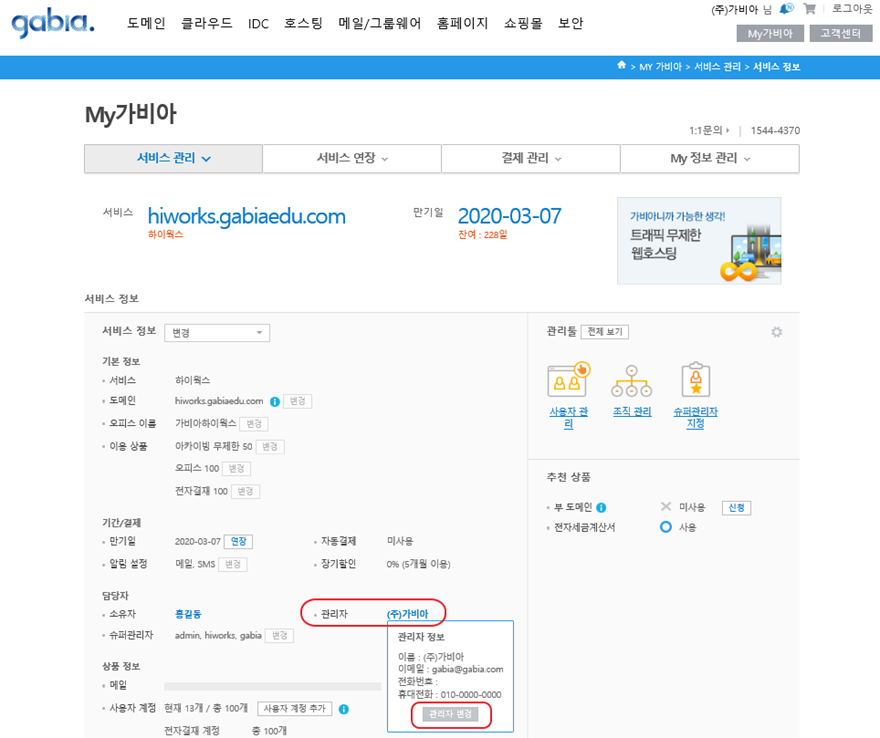Click the info icon next to 부 도메인
The image size is (880, 738).
click(601, 508)
